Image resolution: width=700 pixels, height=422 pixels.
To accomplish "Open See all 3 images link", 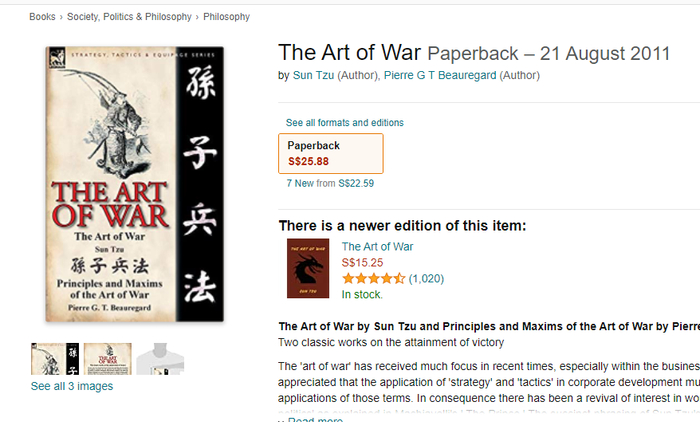I will 72,386.
